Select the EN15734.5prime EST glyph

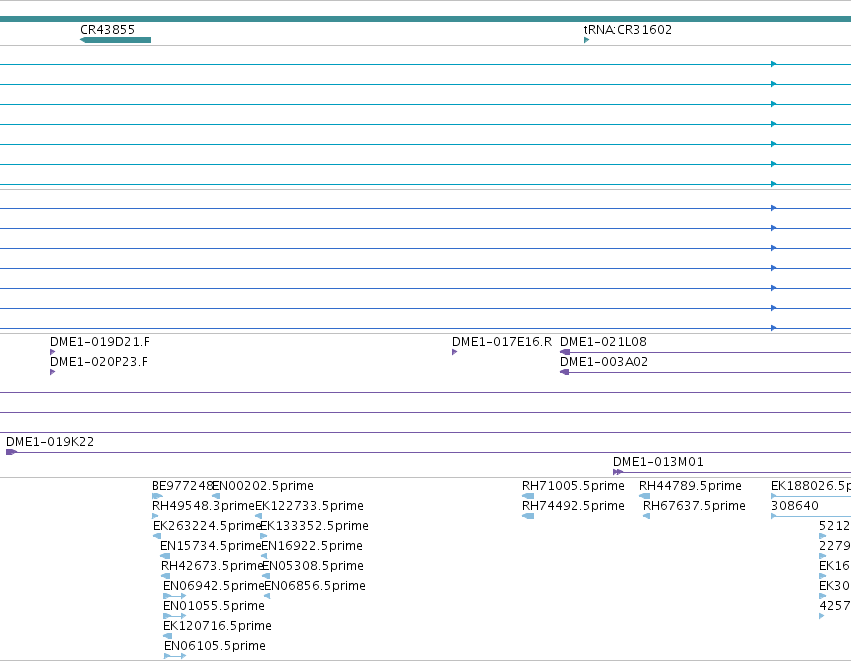pyautogui.click(x=165, y=556)
